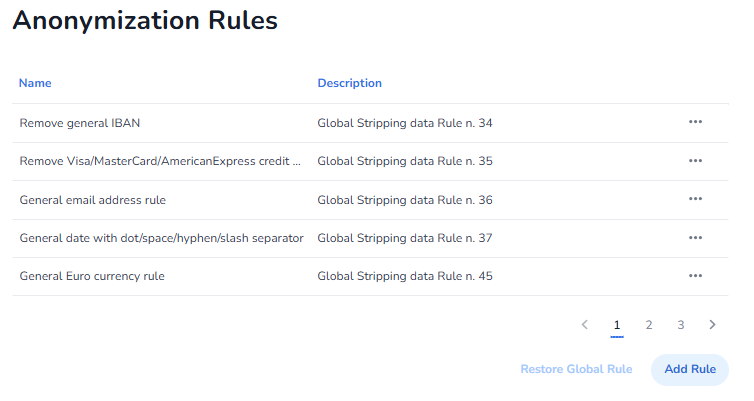The height and width of the screenshot is (401, 754).
Task: Switch to page 2 of rules
Action: (649, 325)
